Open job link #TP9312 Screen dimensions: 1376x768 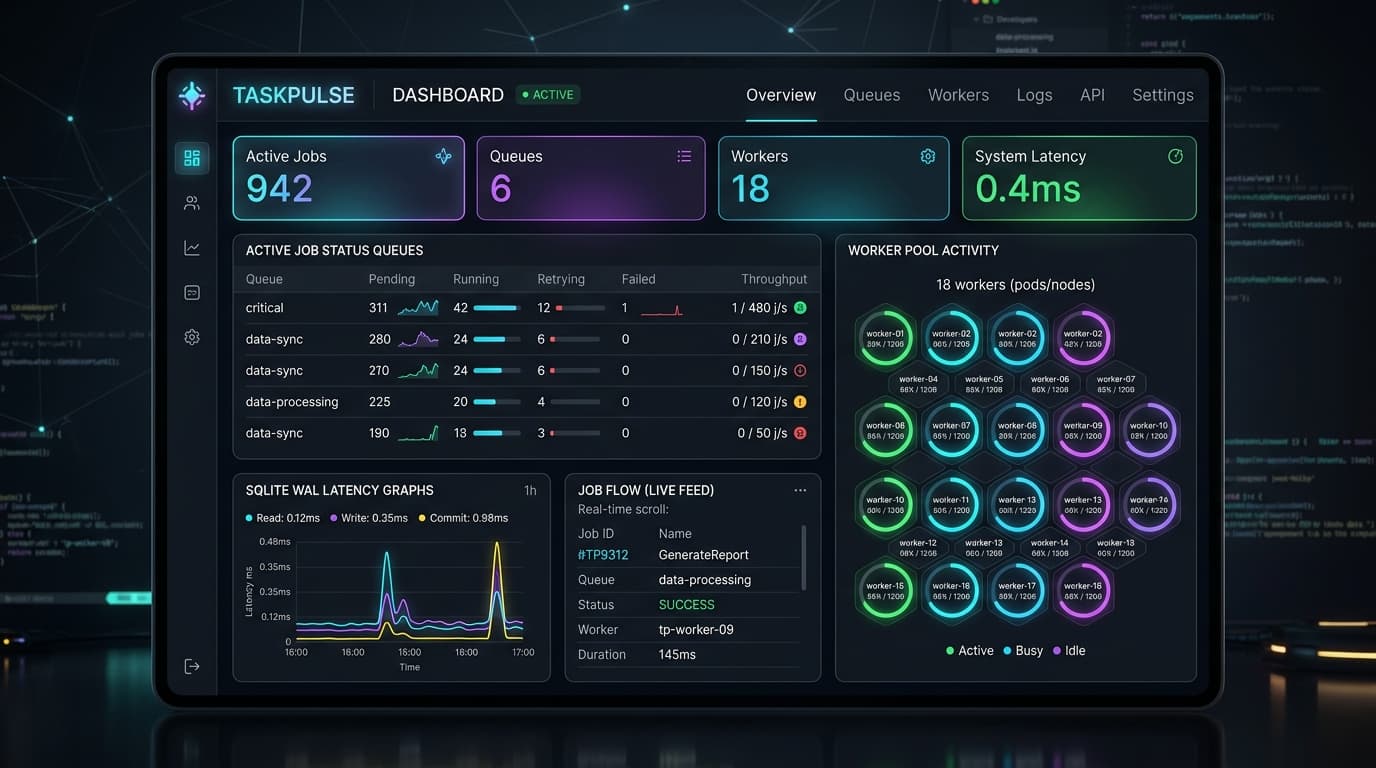[603, 555]
